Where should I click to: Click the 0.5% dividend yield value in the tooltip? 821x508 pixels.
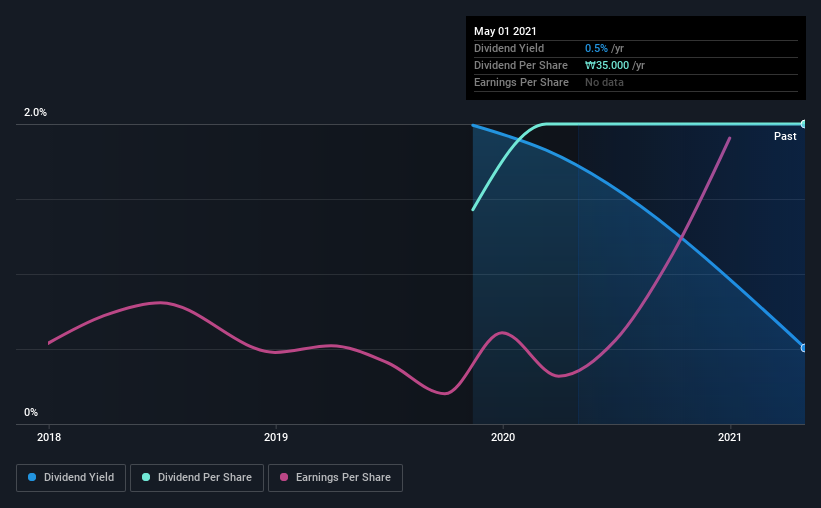point(596,48)
